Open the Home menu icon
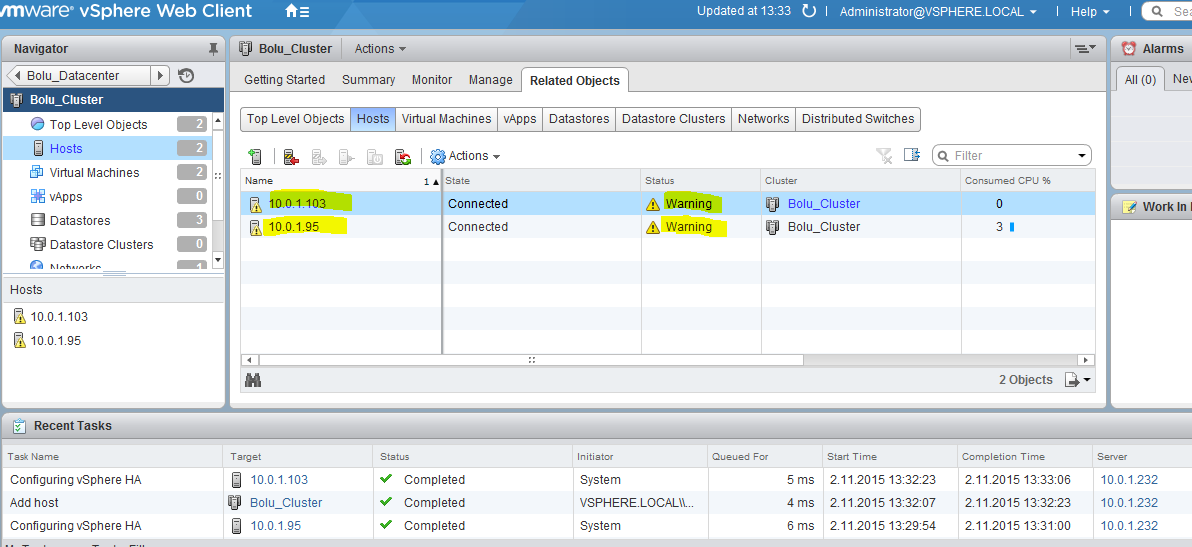The width and height of the screenshot is (1192, 547). coord(296,11)
